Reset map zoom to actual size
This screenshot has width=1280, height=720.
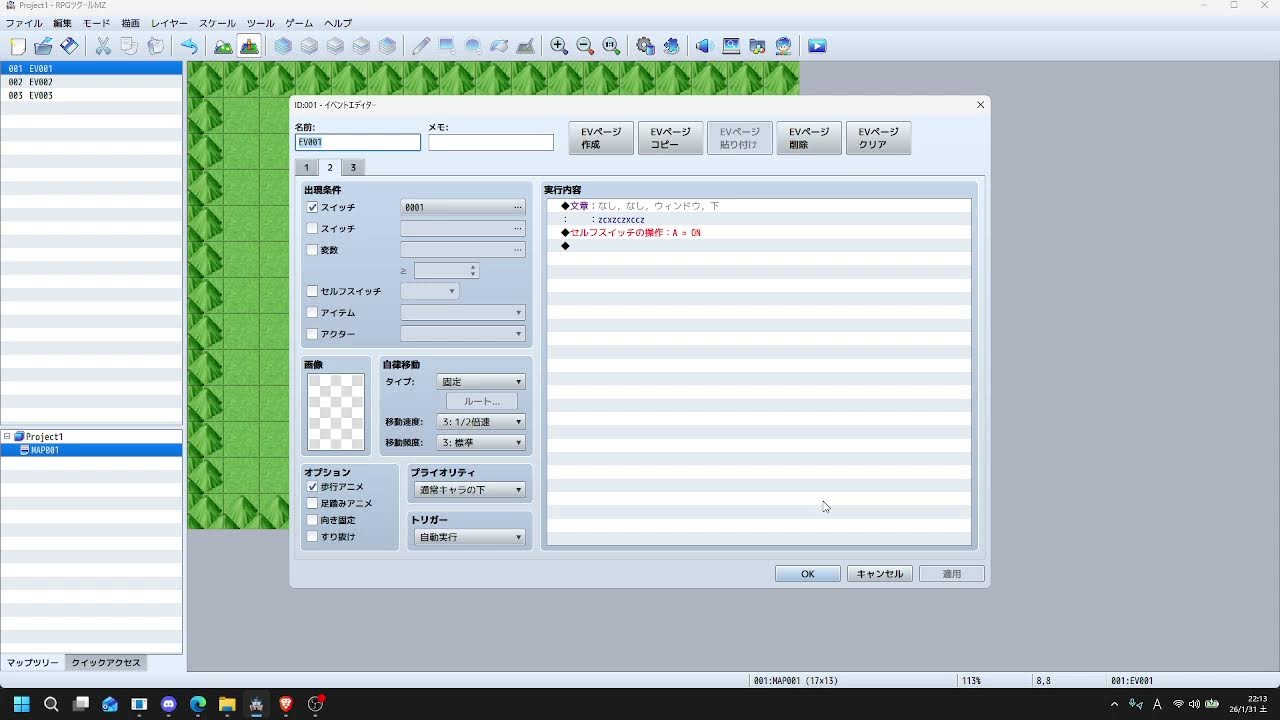[611, 46]
